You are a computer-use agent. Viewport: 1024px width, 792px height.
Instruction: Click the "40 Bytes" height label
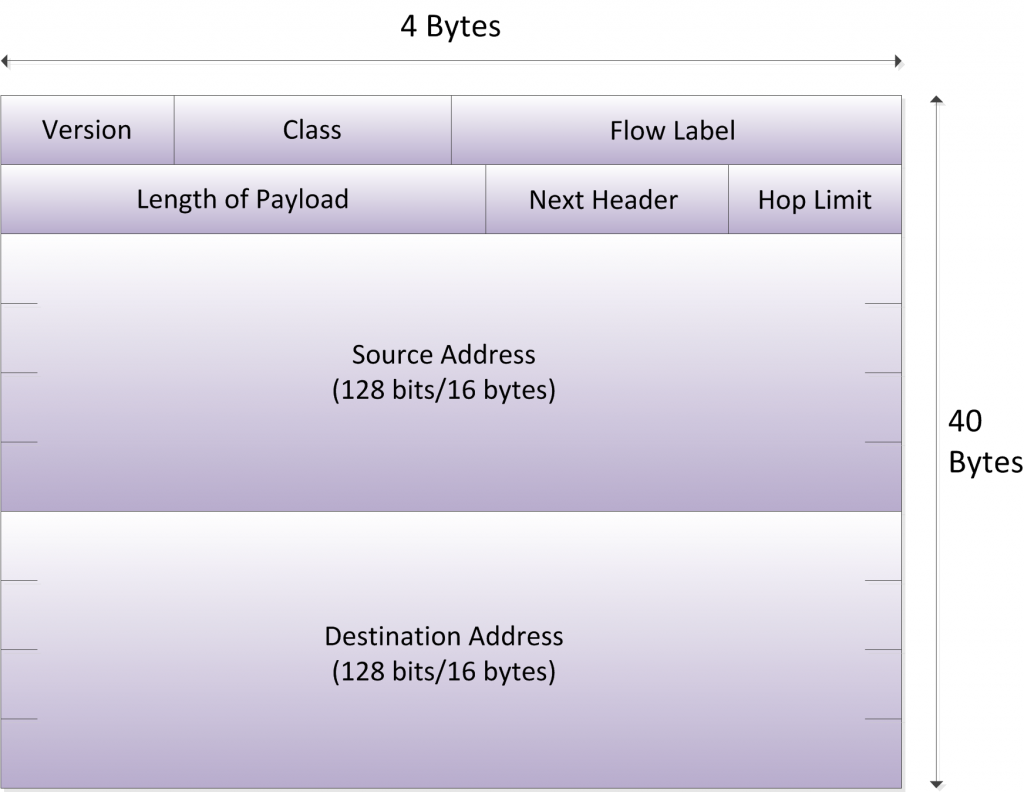tap(984, 442)
